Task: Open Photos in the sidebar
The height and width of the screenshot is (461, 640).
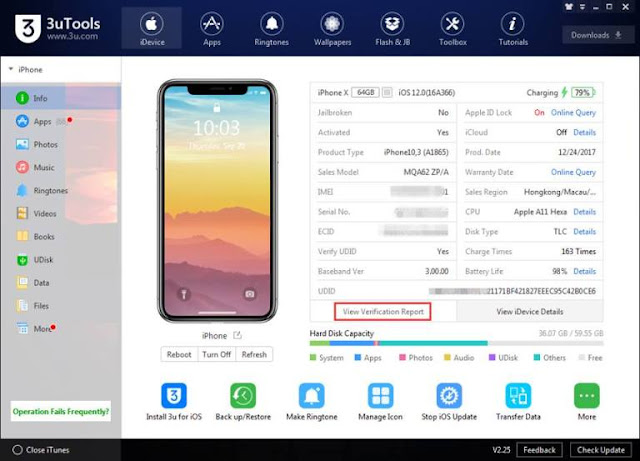Action: (61, 144)
